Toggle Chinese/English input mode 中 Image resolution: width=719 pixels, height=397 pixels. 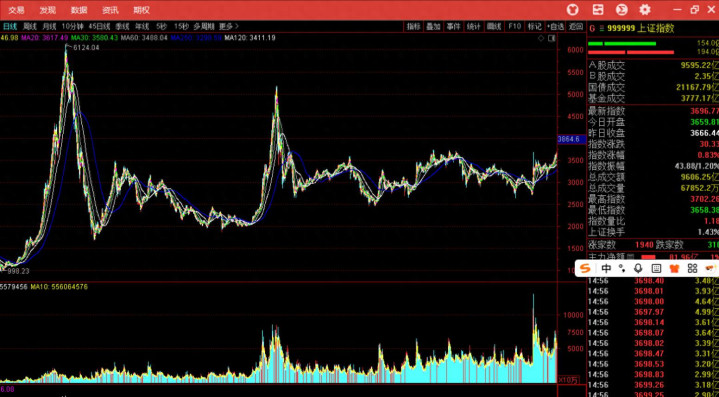606,268
